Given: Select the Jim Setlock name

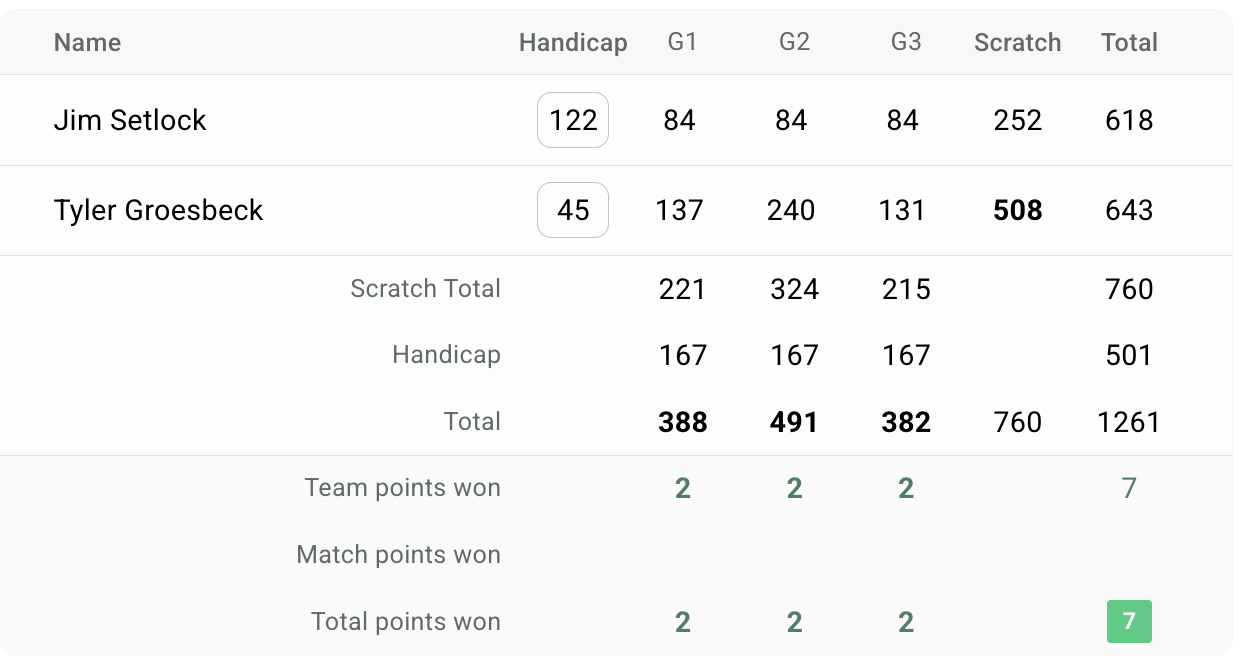Looking at the screenshot, I should (130, 120).
